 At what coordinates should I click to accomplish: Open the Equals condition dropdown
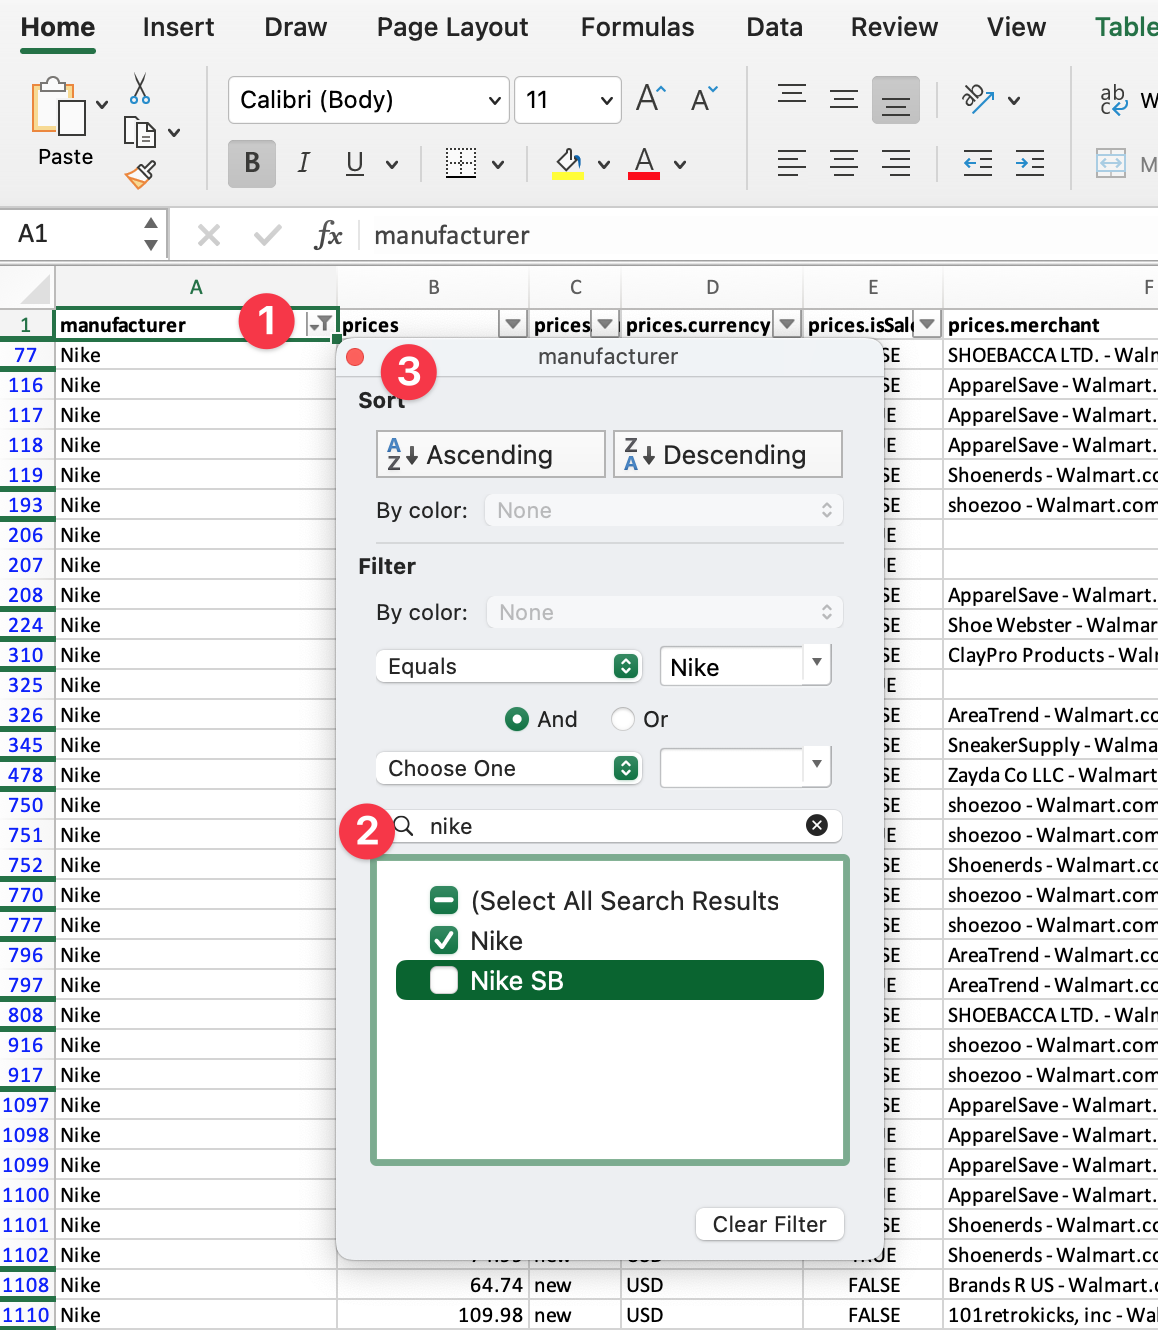(508, 667)
